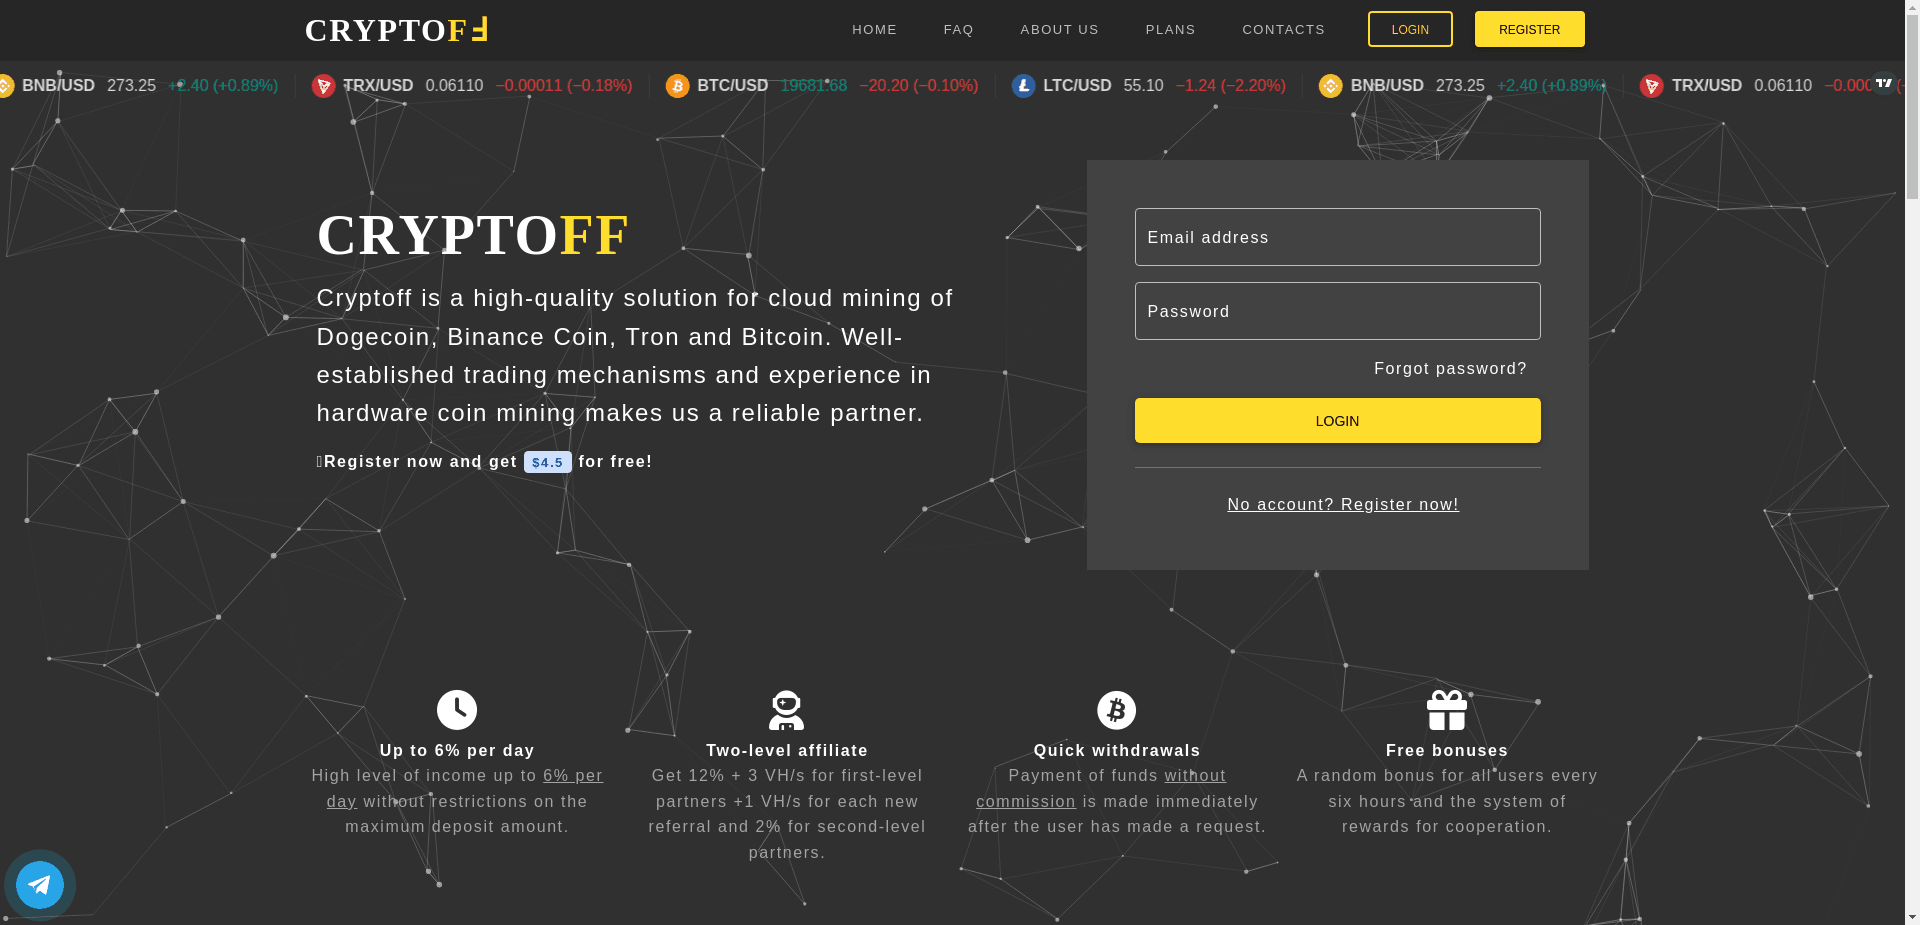The height and width of the screenshot is (925, 1920).
Task: Click the yellow REGISTER button
Action: [x=1529, y=29]
